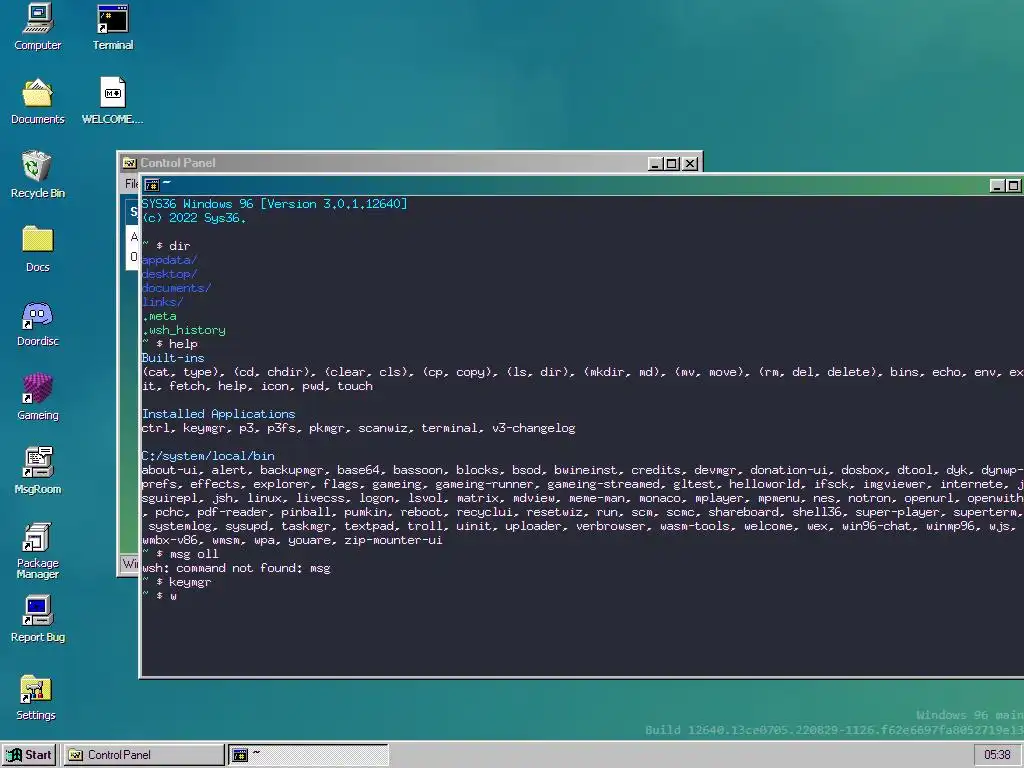
Task: Minimize the terminal window
Action: click(997, 186)
